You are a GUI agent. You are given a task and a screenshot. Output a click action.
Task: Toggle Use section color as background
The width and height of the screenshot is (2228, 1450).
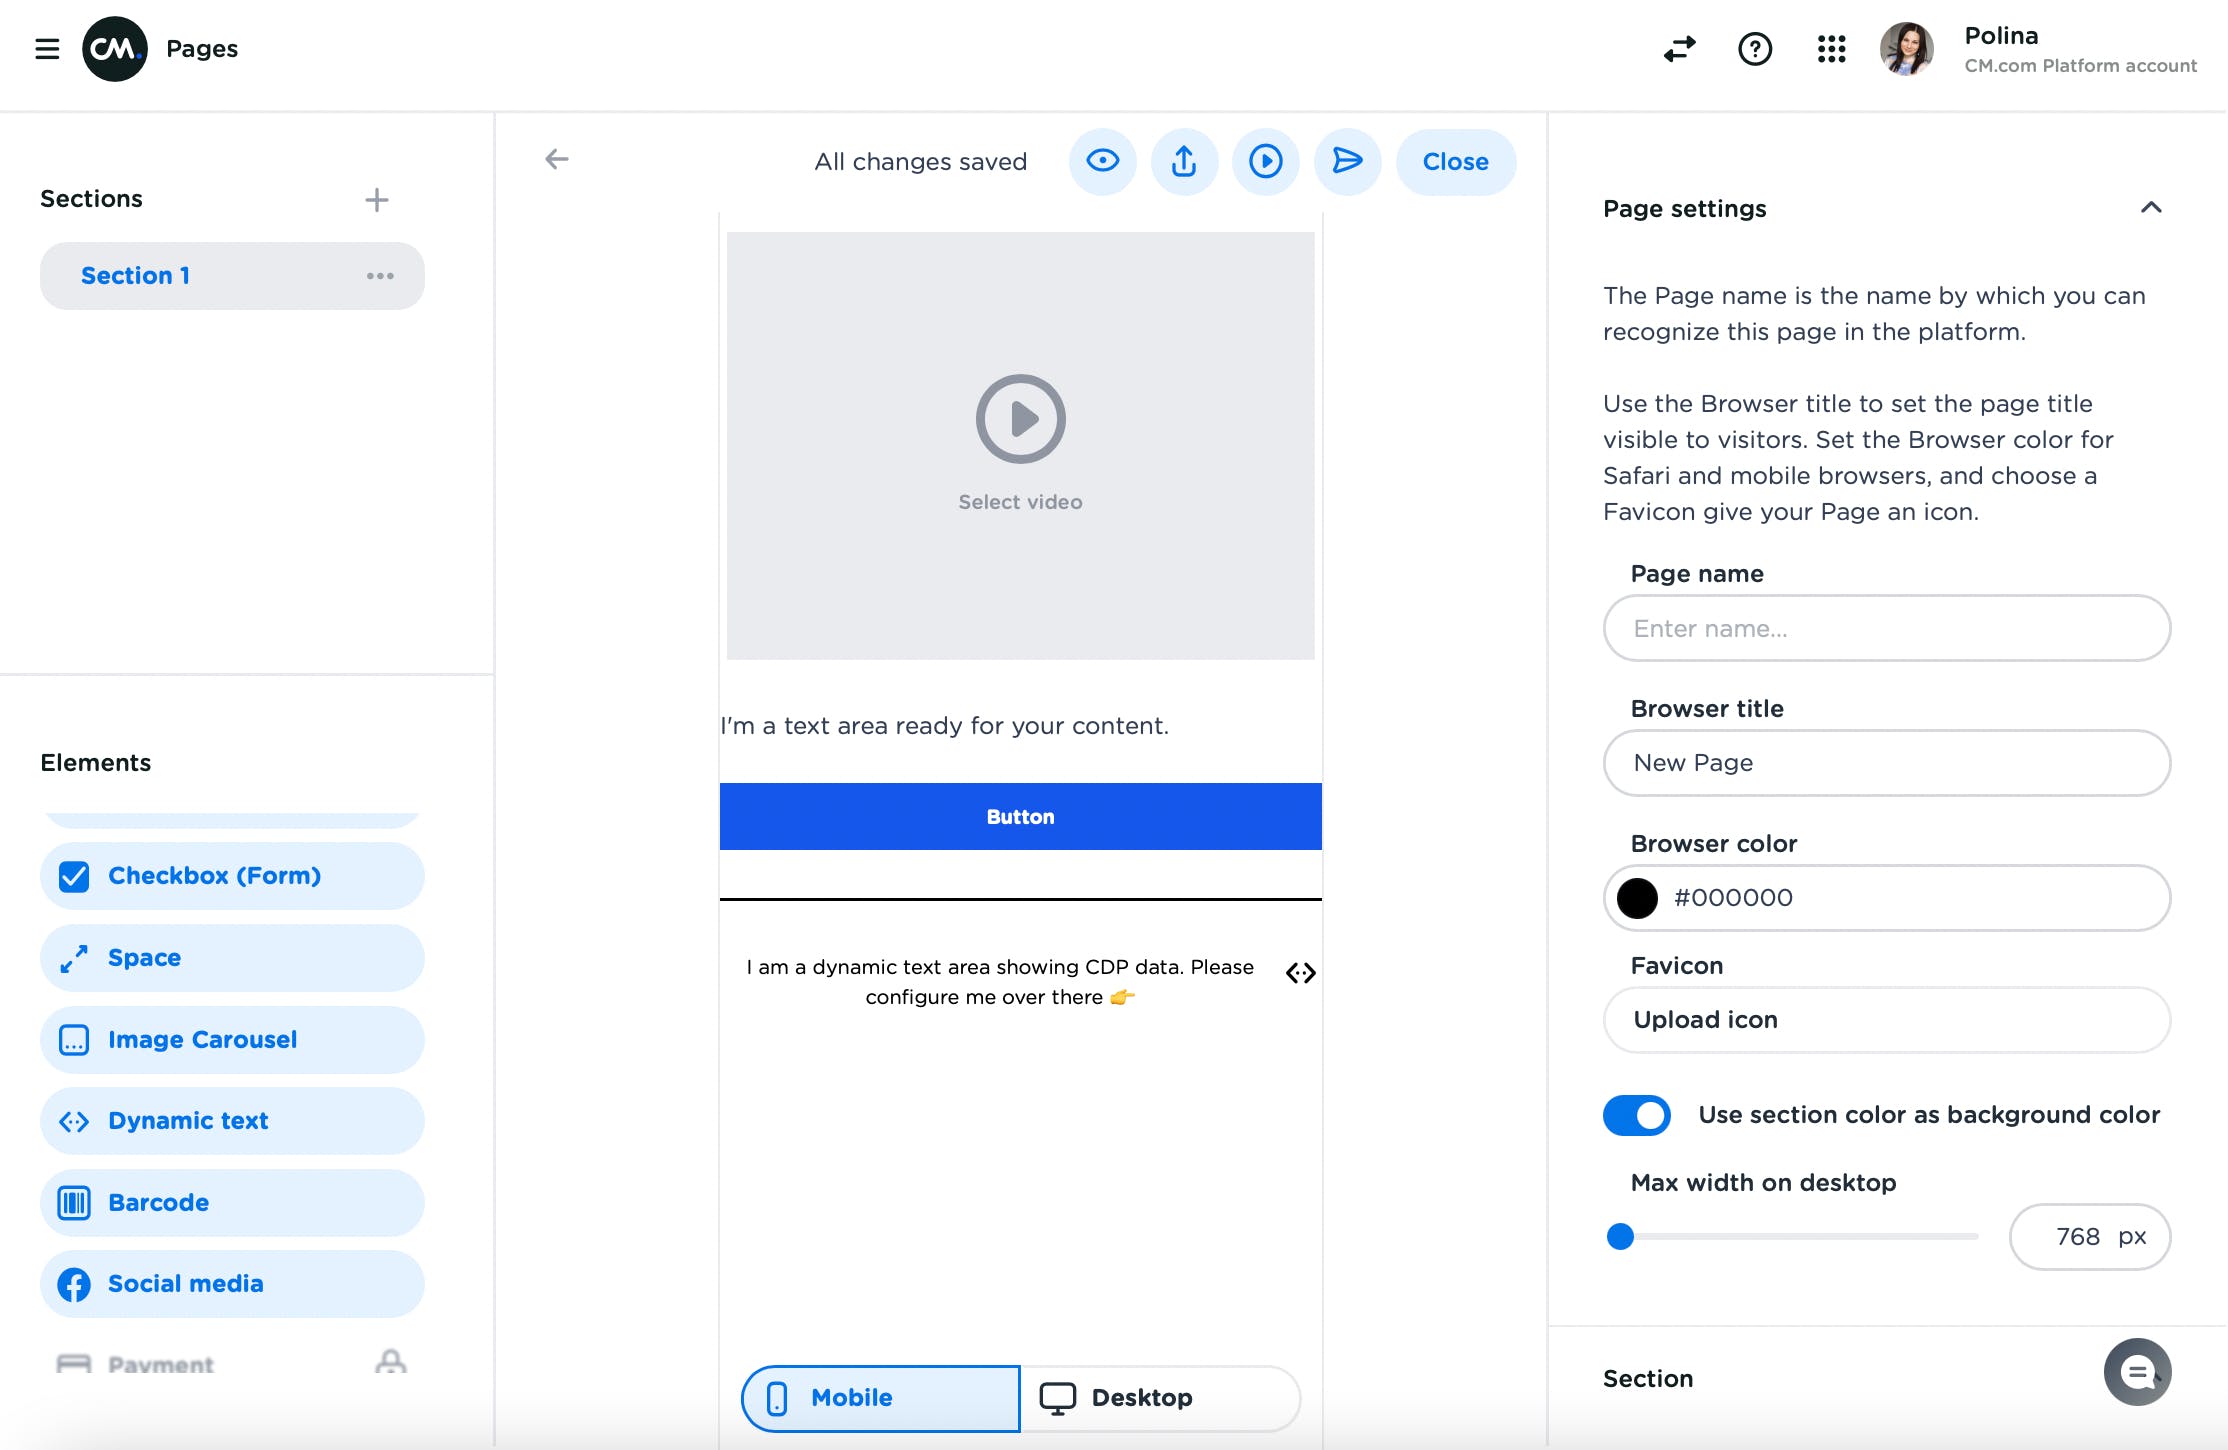[x=1637, y=1115]
